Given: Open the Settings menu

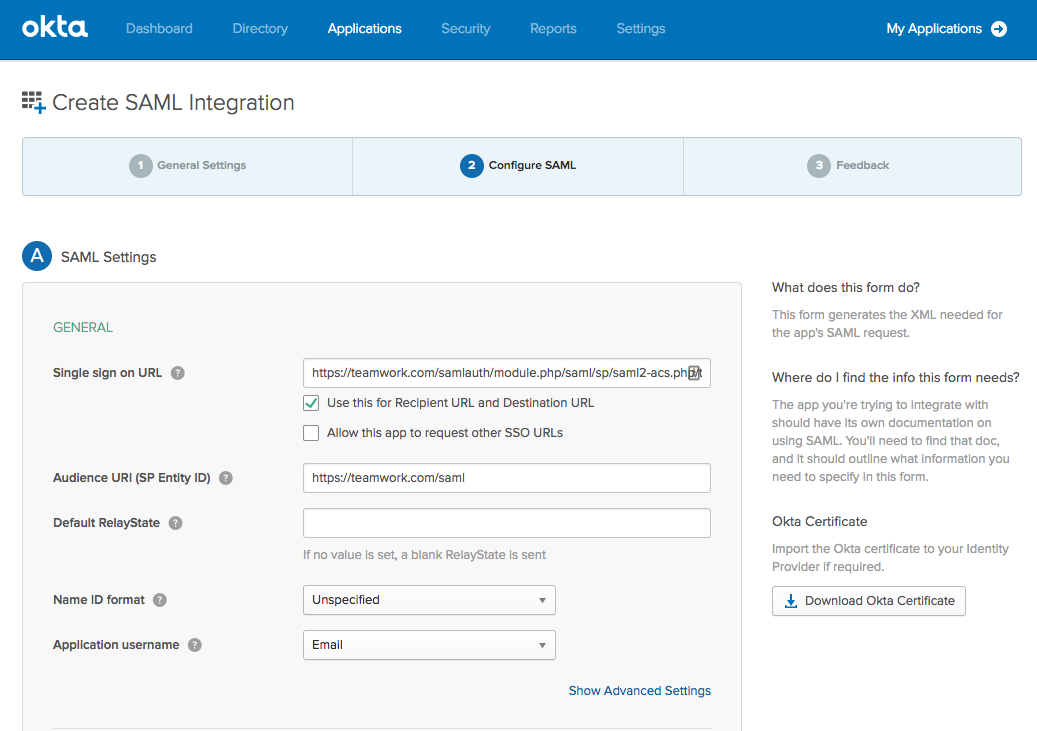Looking at the screenshot, I should coord(641,28).
